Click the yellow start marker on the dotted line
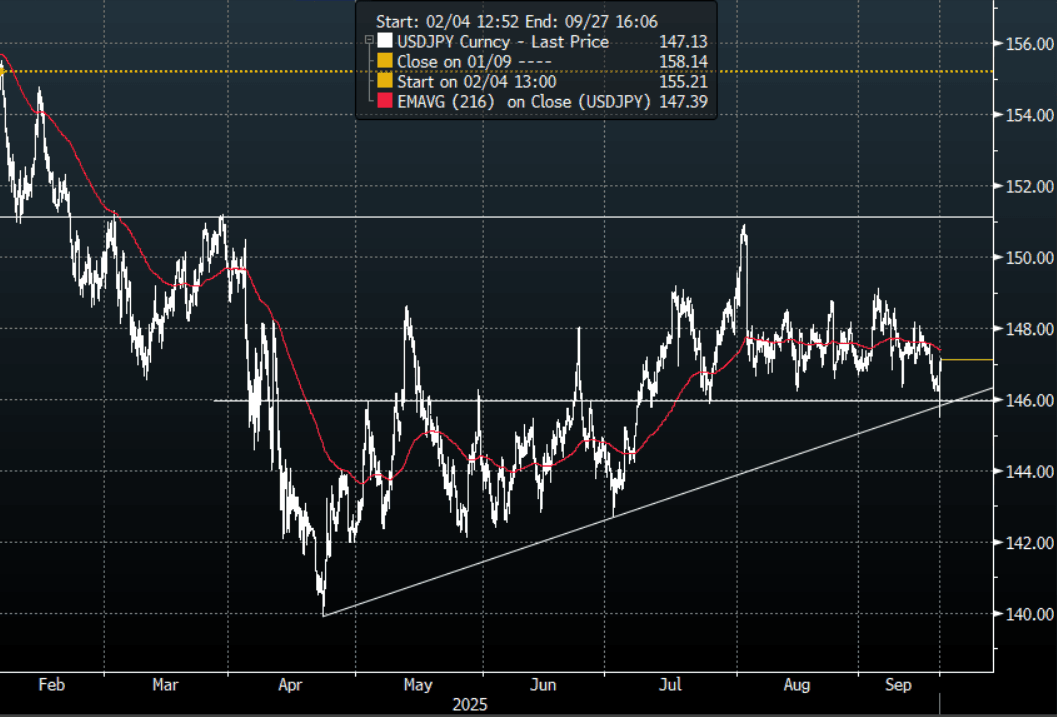The height and width of the screenshot is (717, 1057). point(4,70)
